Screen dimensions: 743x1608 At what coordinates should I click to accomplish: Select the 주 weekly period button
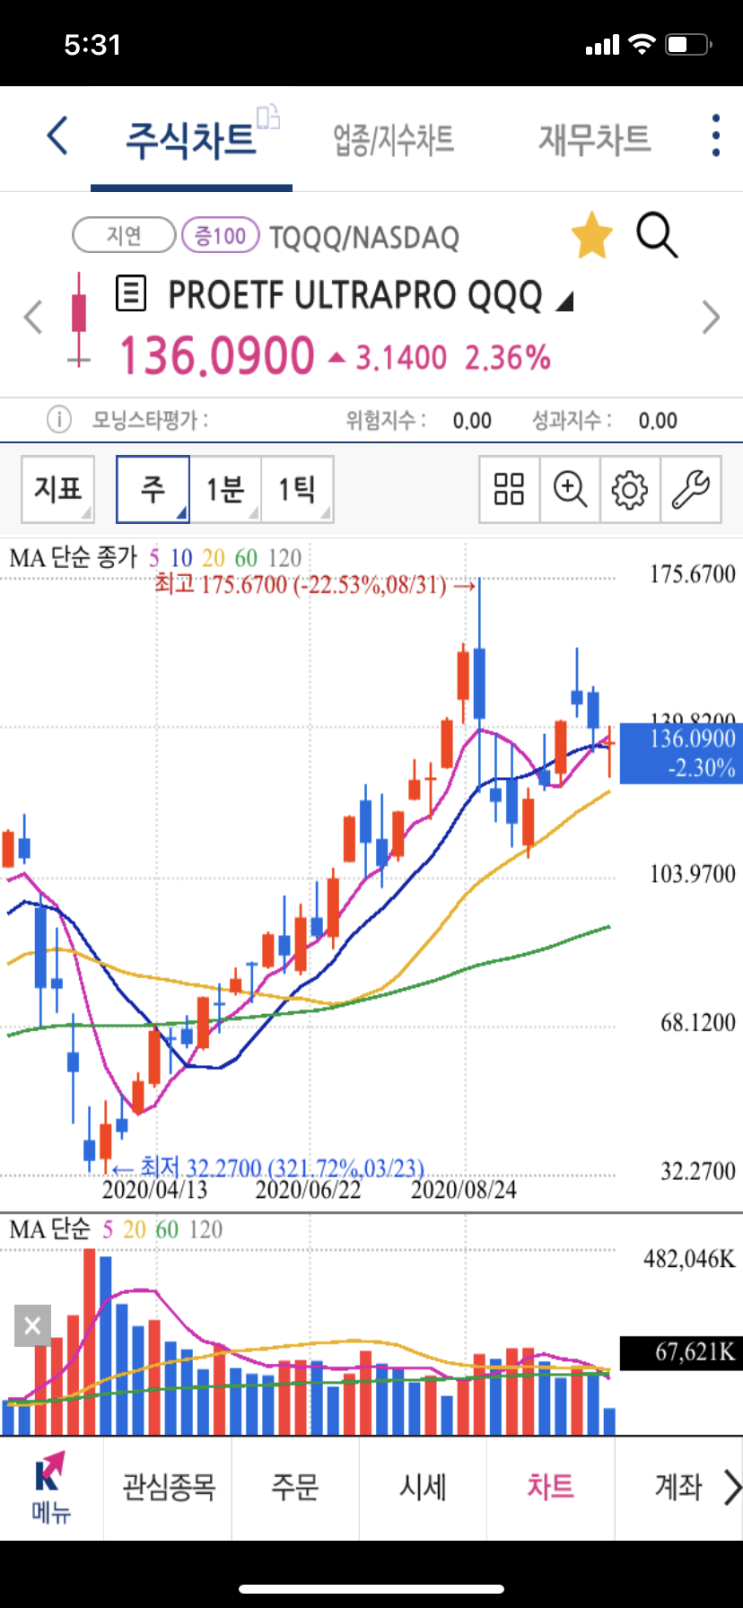point(153,489)
